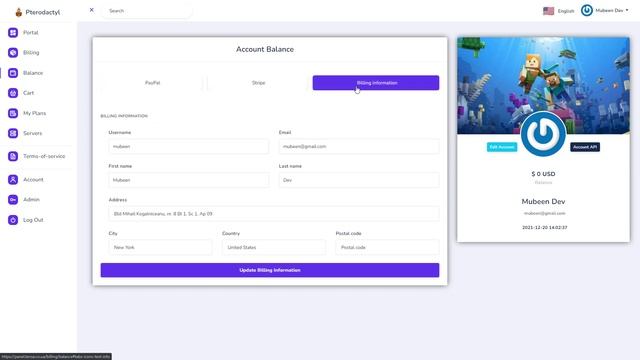Click the Billing menu label
Viewport: 640px width, 360px height.
point(31,53)
